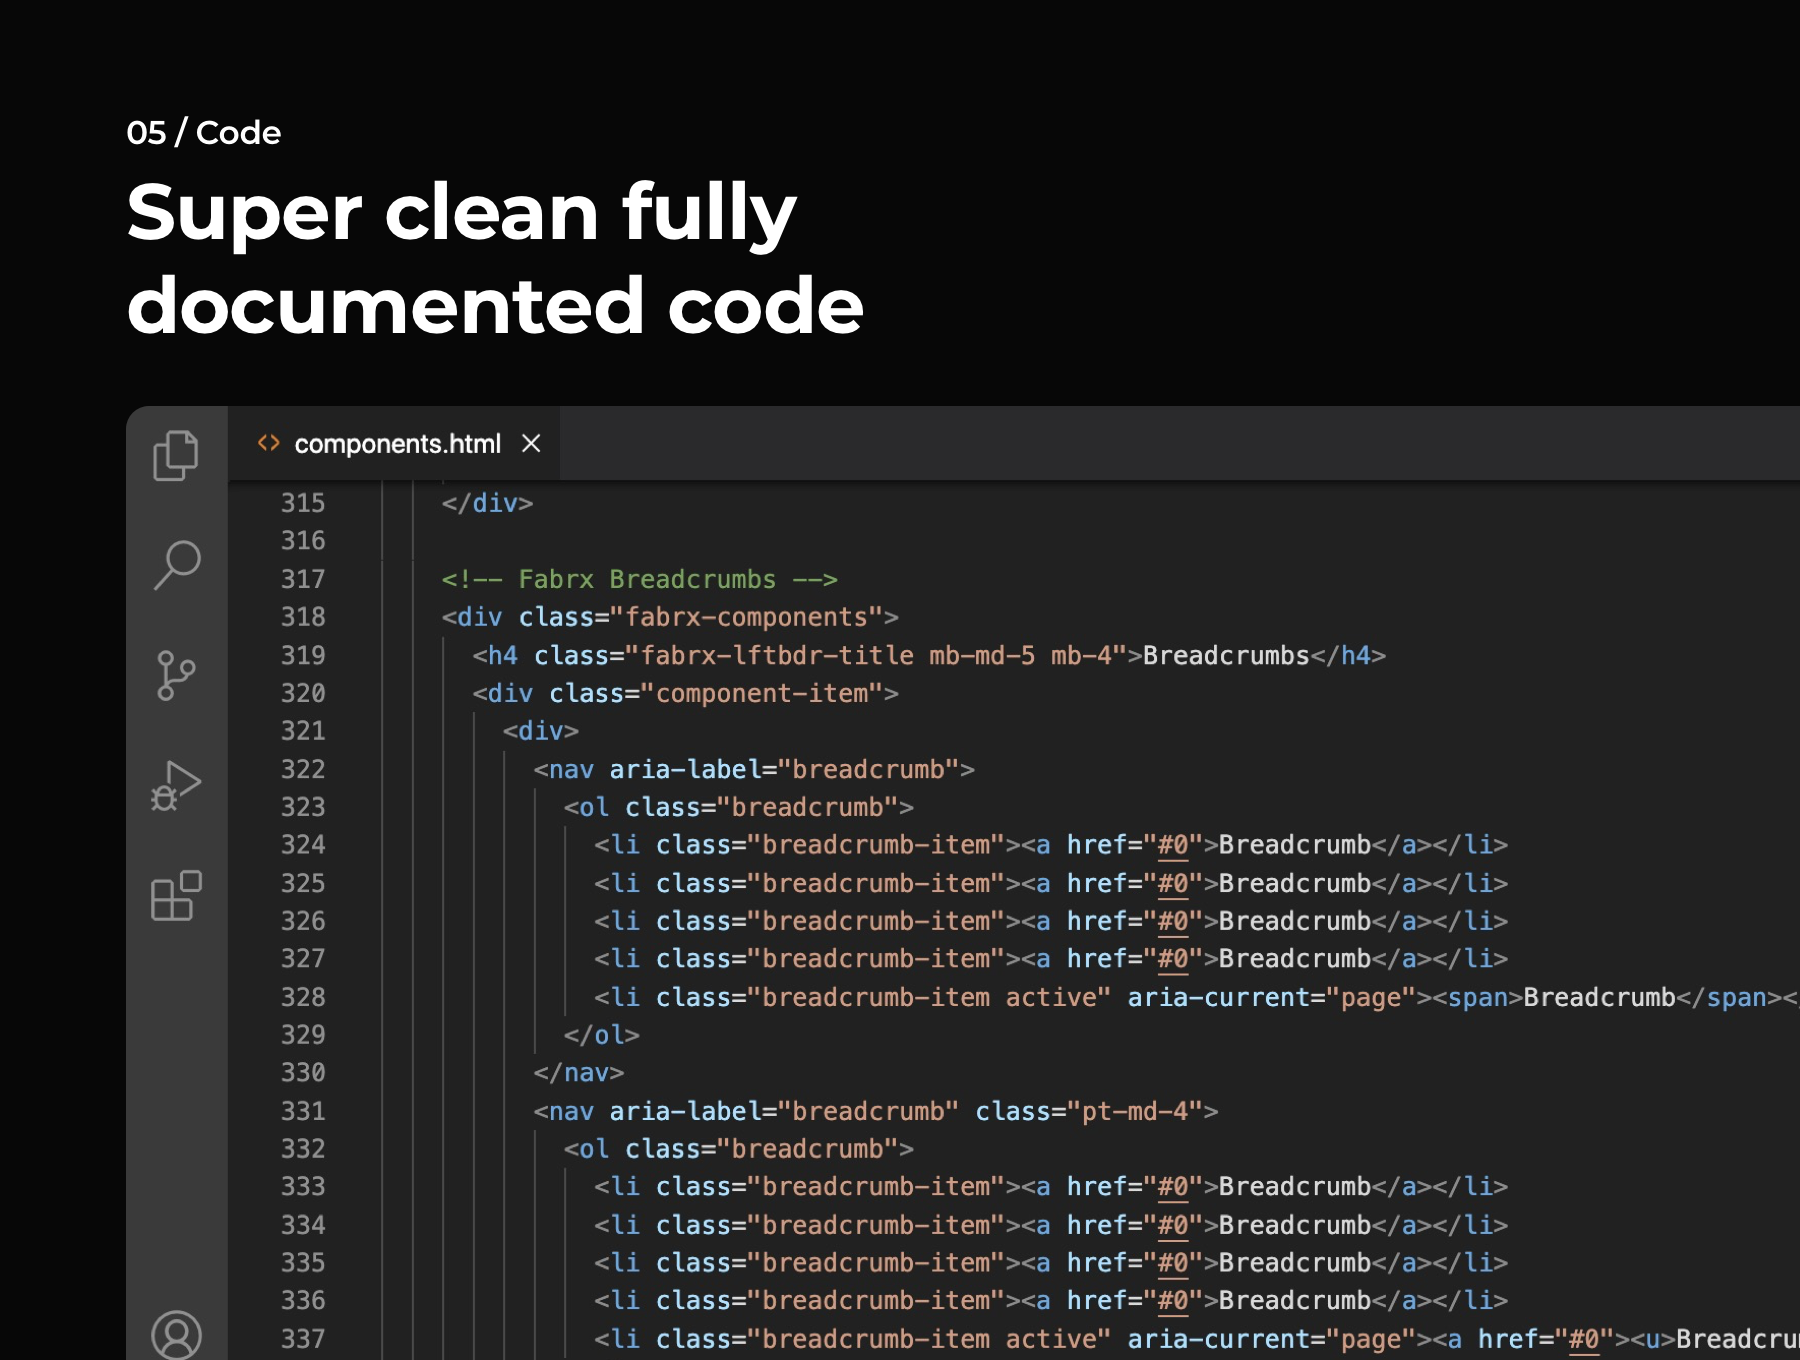Open the Source Control view
The width and height of the screenshot is (1800, 1360).
176,676
